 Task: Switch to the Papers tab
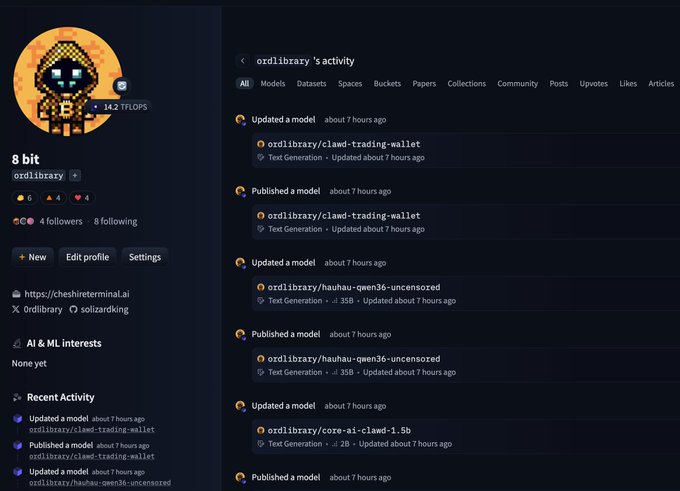coord(424,83)
